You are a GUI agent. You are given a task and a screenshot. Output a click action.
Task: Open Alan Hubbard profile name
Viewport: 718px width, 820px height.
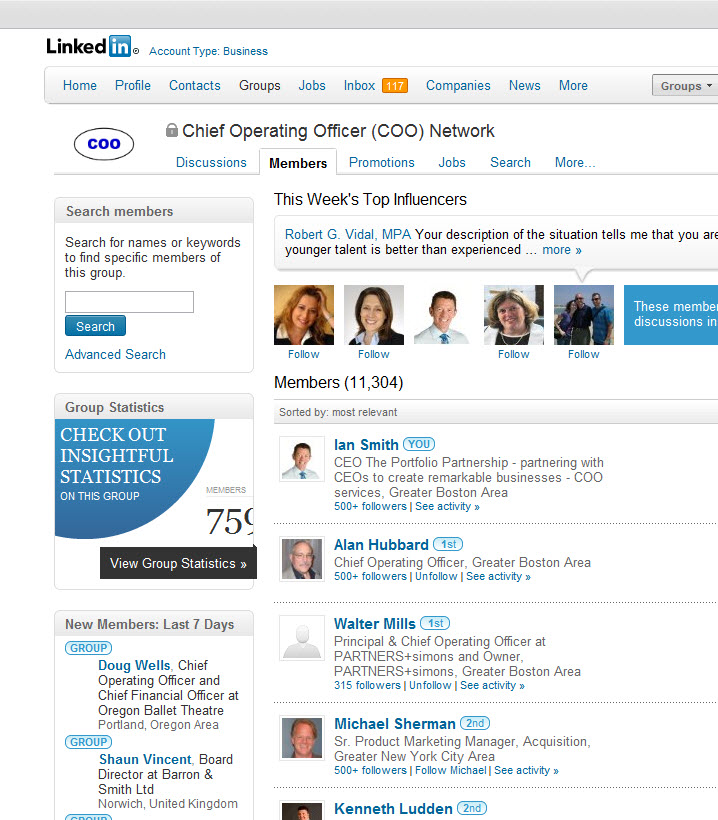click(381, 544)
